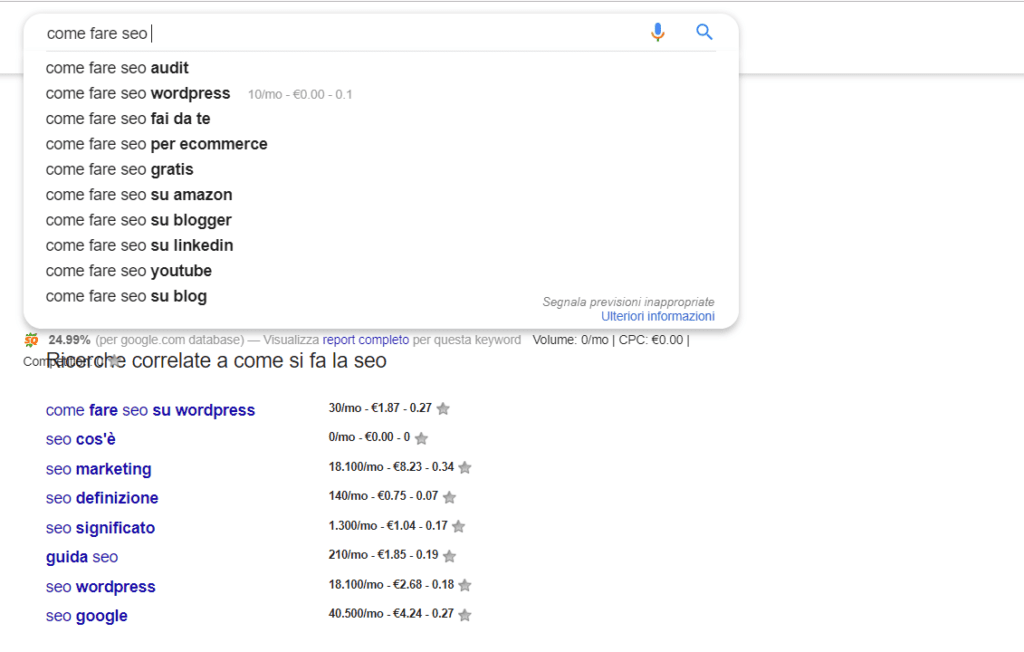Click 'Segnala previsioni inappropriate' link
1024x652 pixels.
coord(628,302)
